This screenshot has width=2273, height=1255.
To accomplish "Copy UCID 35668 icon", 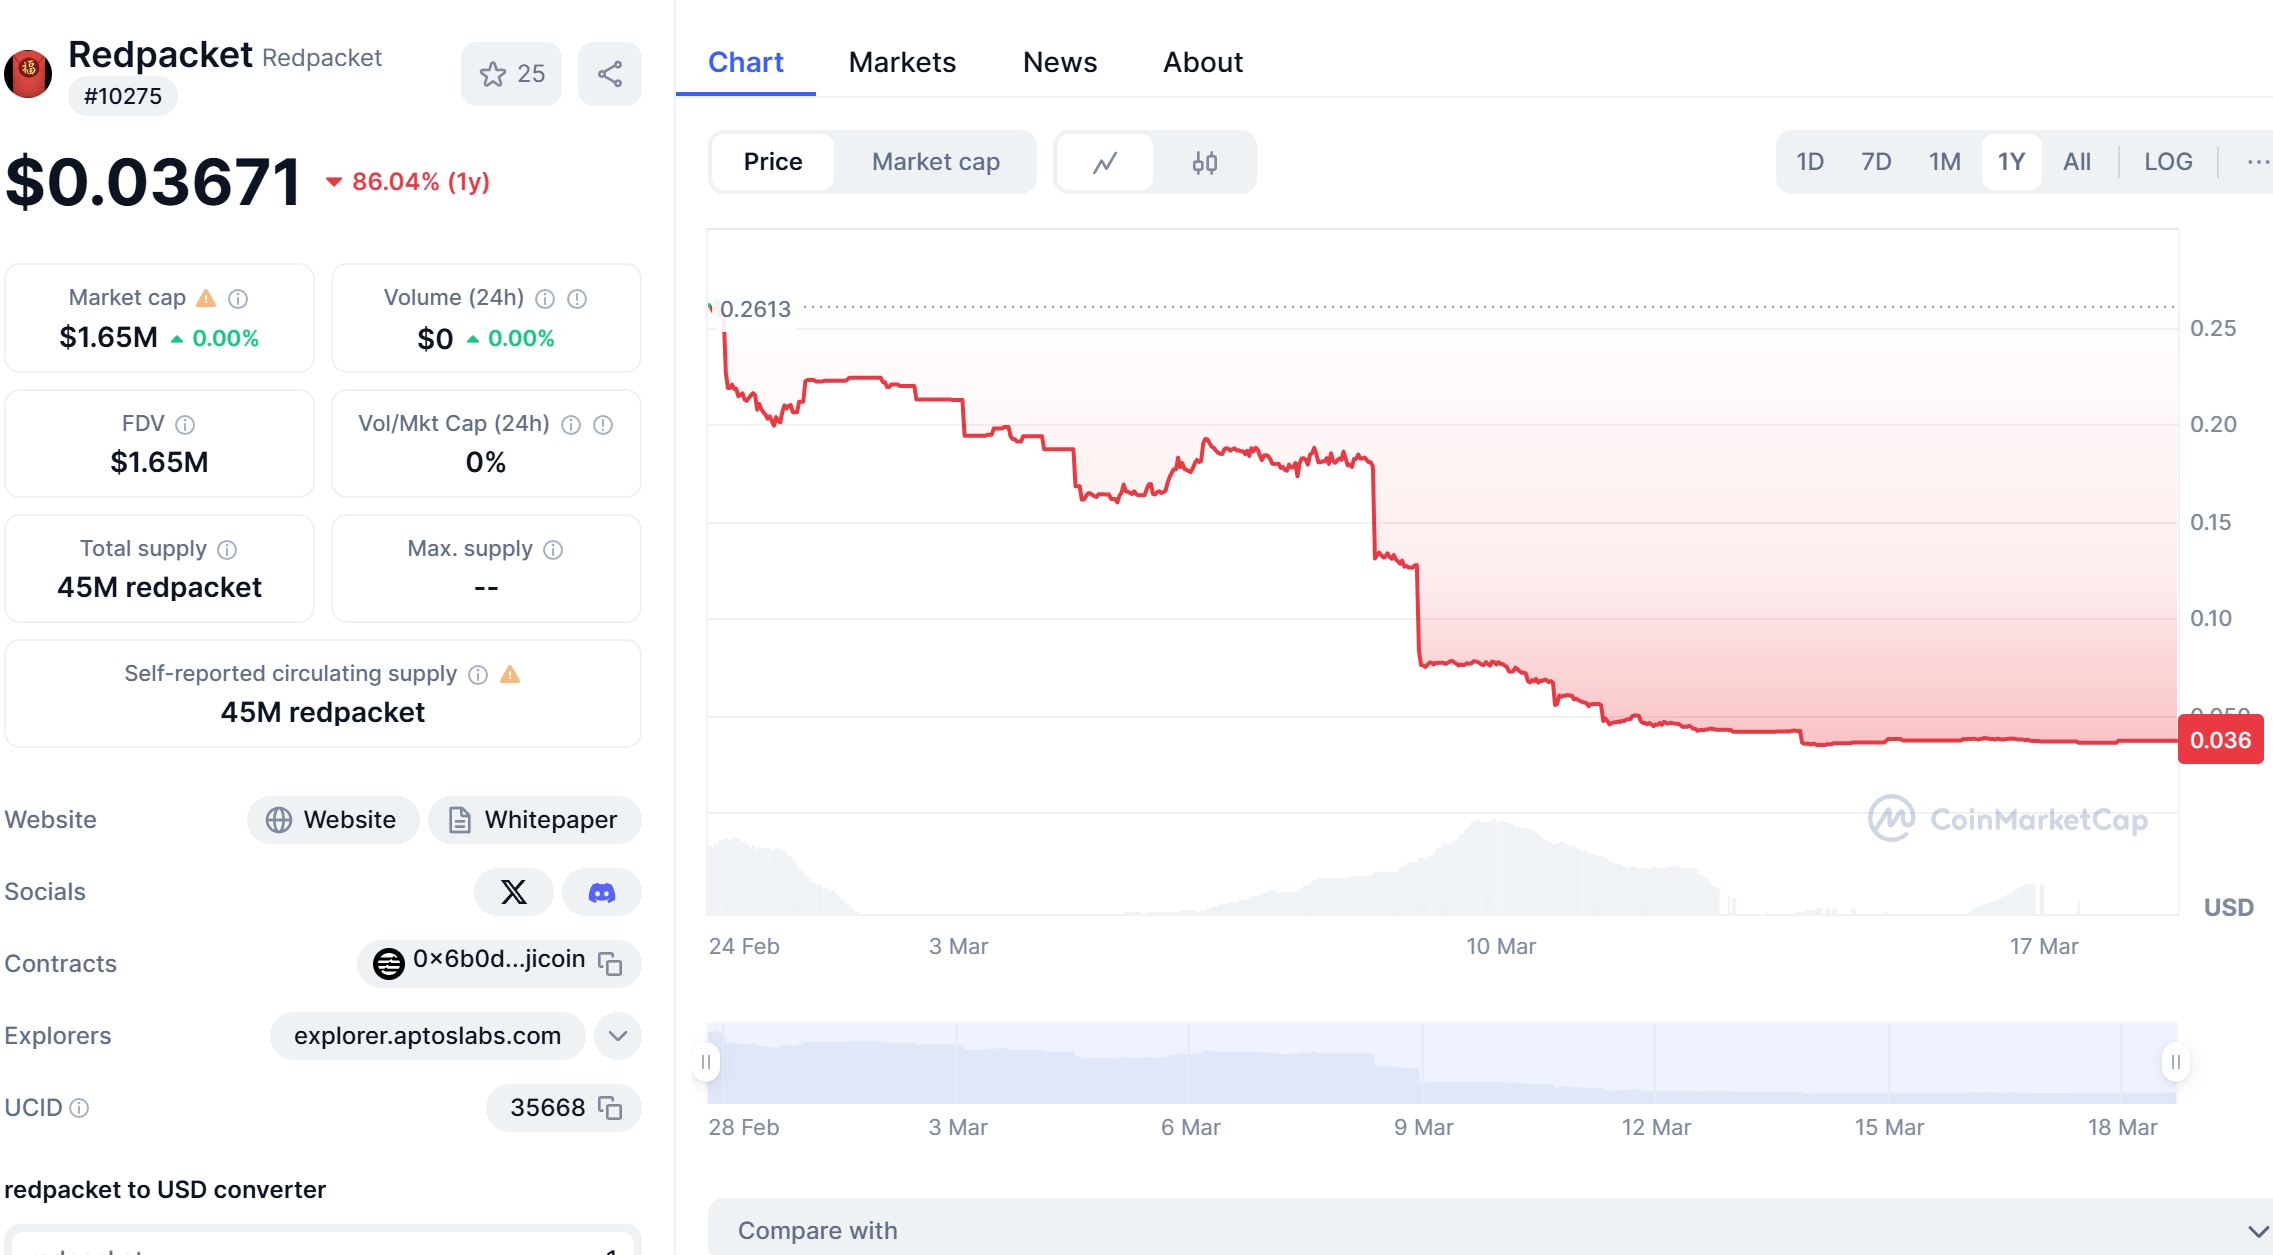I will tap(610, 1107).
